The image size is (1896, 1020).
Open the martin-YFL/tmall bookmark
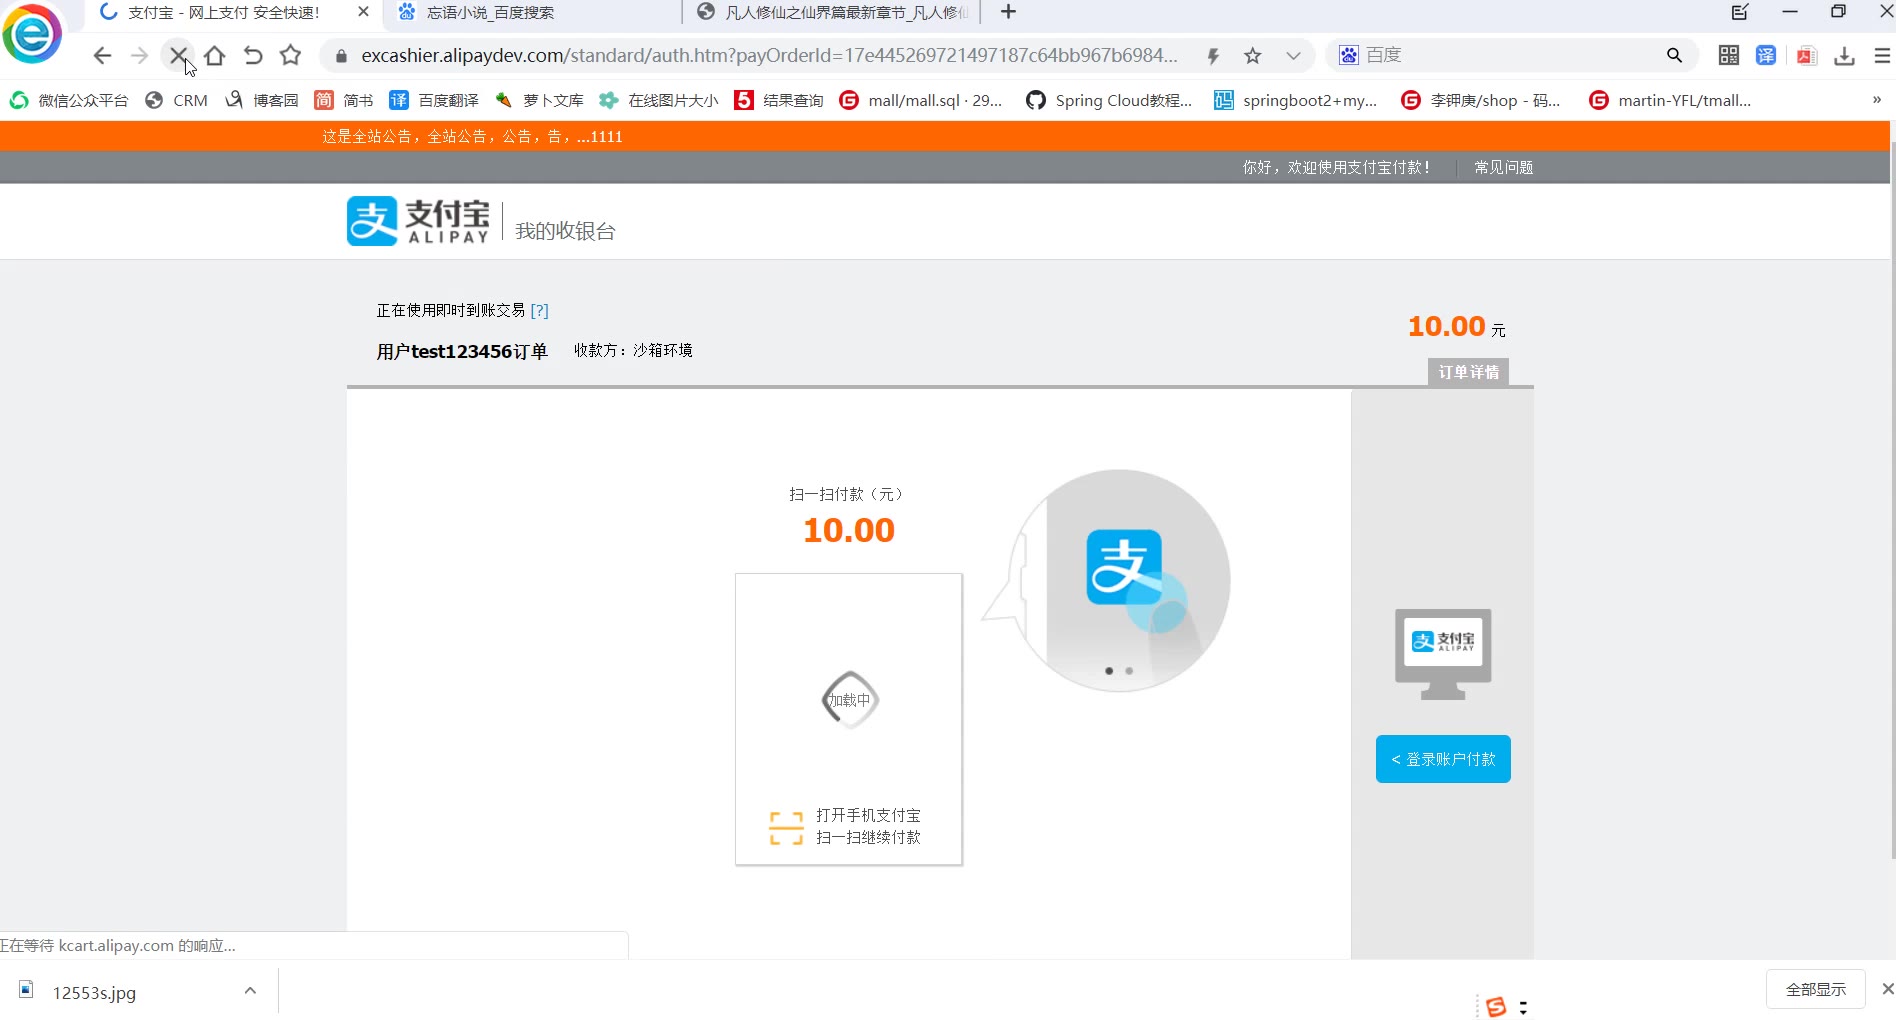(x=1670, y=100)
